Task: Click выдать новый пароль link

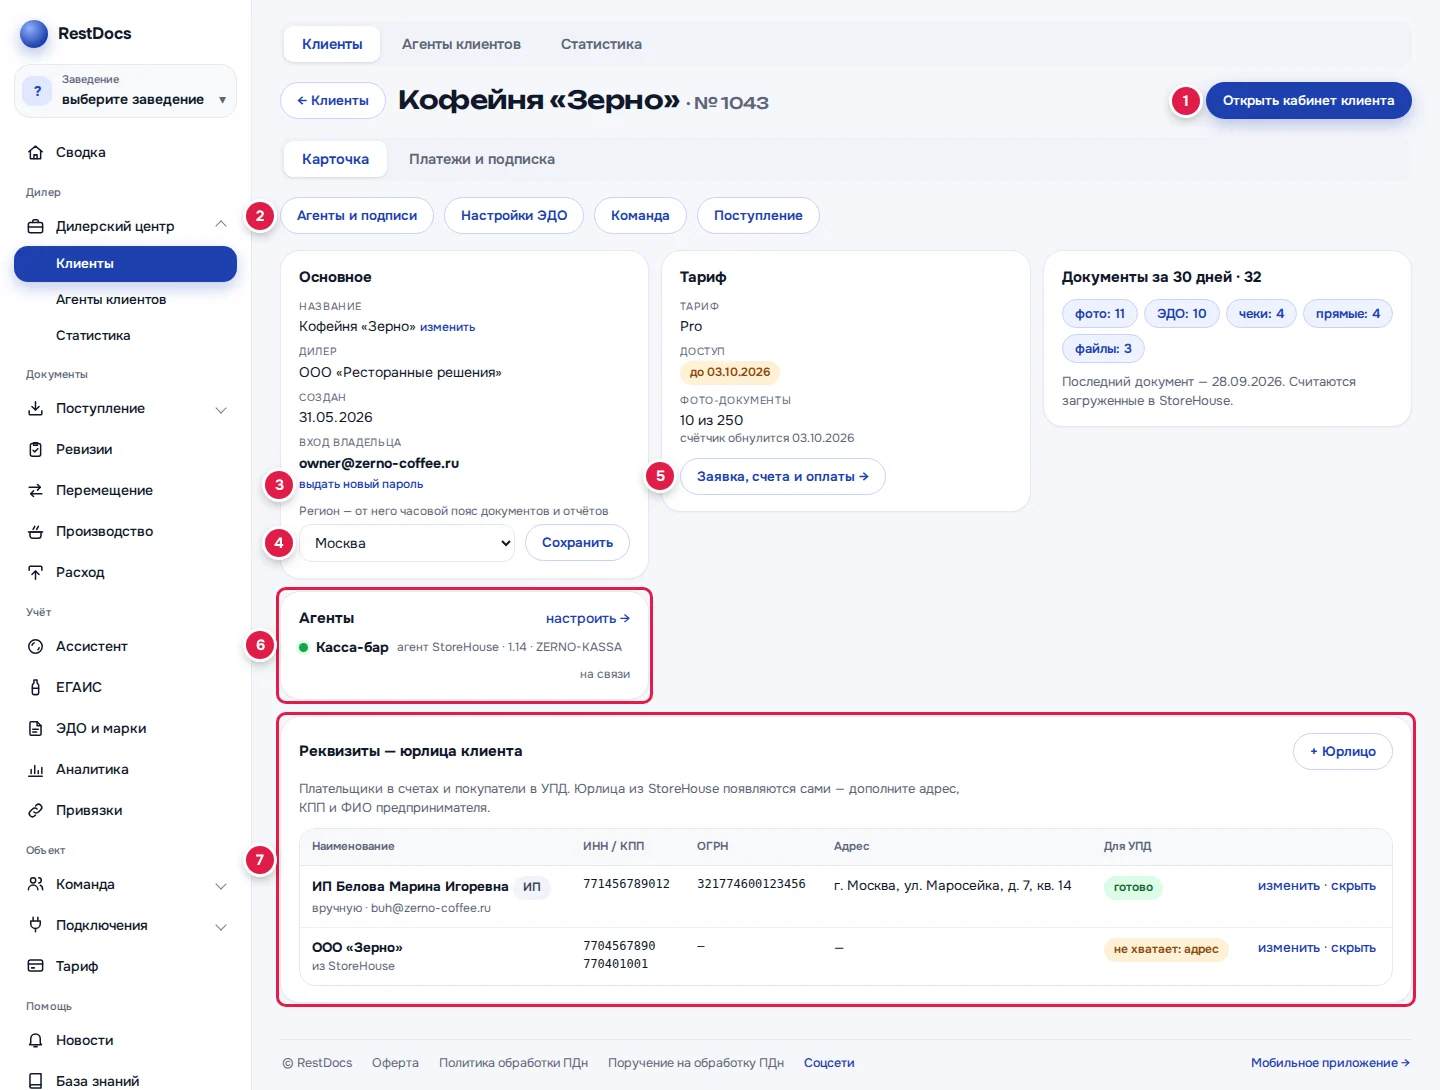Action: point(361,484)
